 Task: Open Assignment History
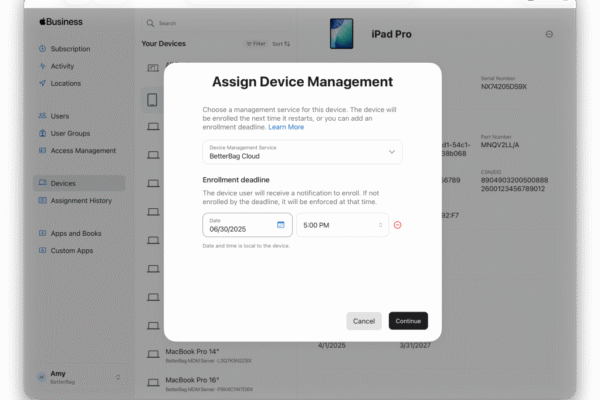(81, 201)
